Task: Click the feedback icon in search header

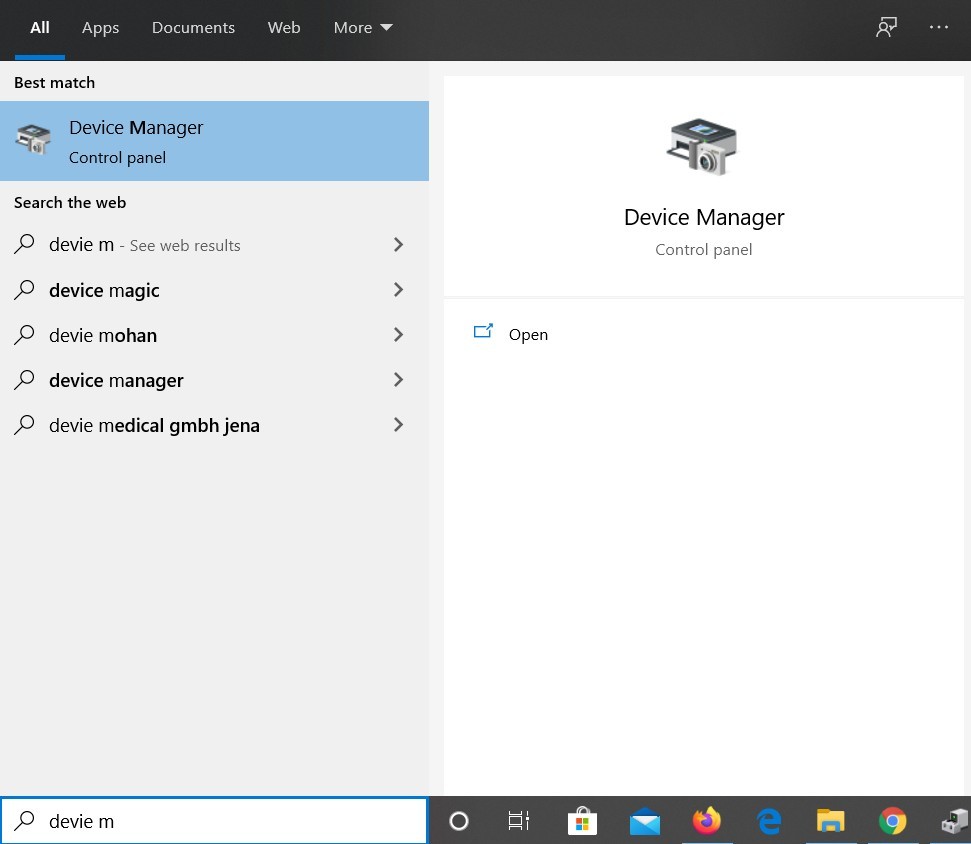Action: coord(886,28)
